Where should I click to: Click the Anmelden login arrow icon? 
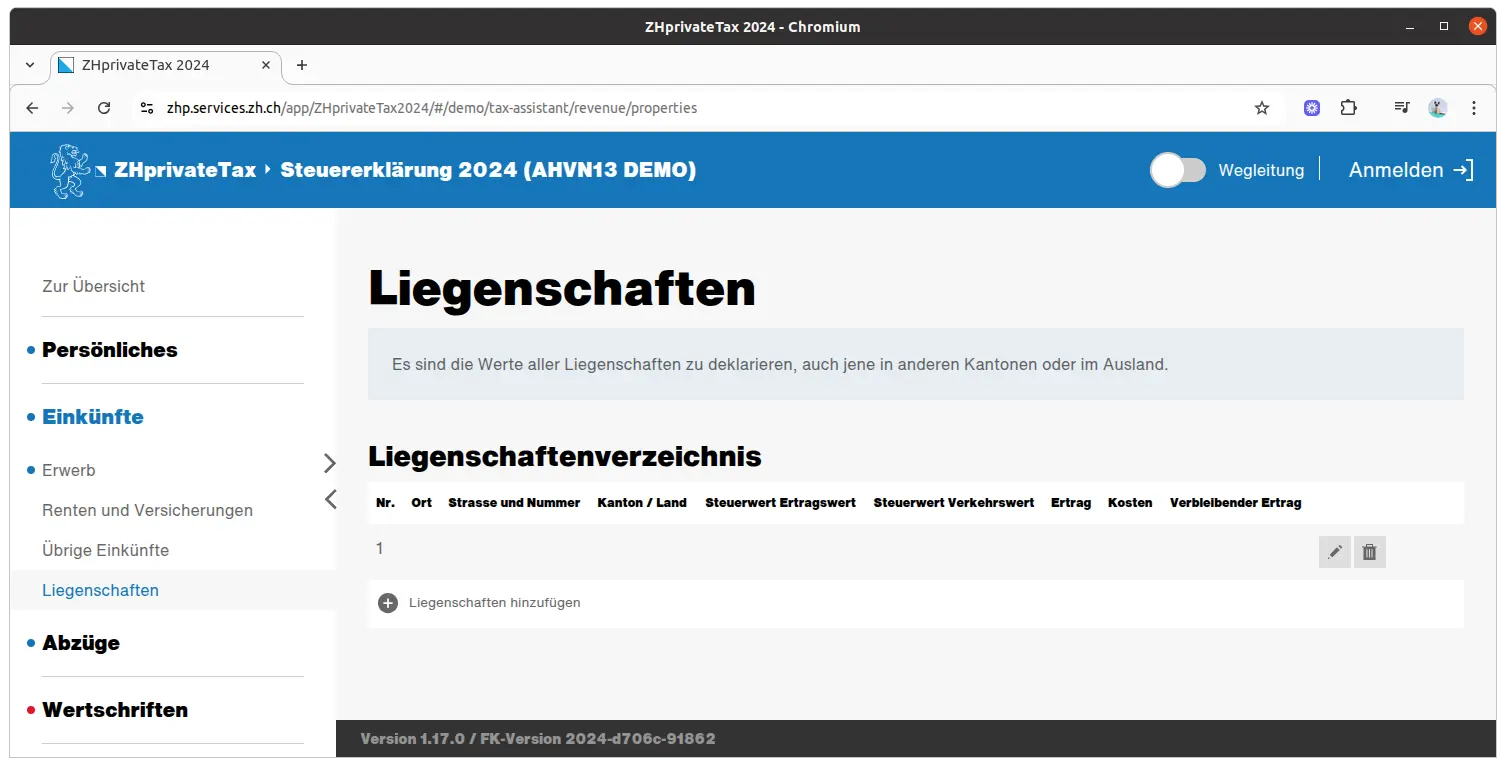tap(1463, 170)
